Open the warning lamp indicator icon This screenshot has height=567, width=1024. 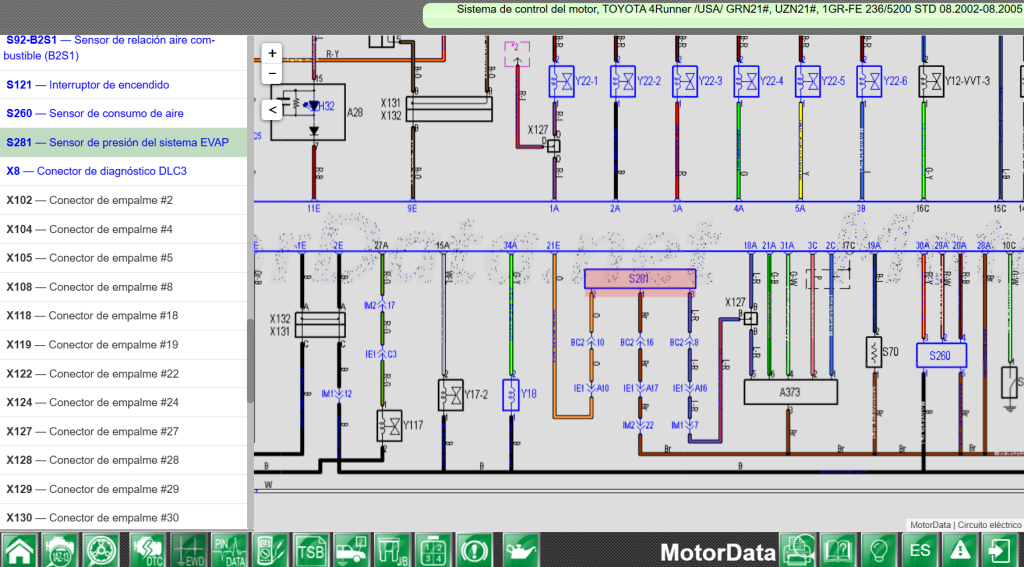474,550
